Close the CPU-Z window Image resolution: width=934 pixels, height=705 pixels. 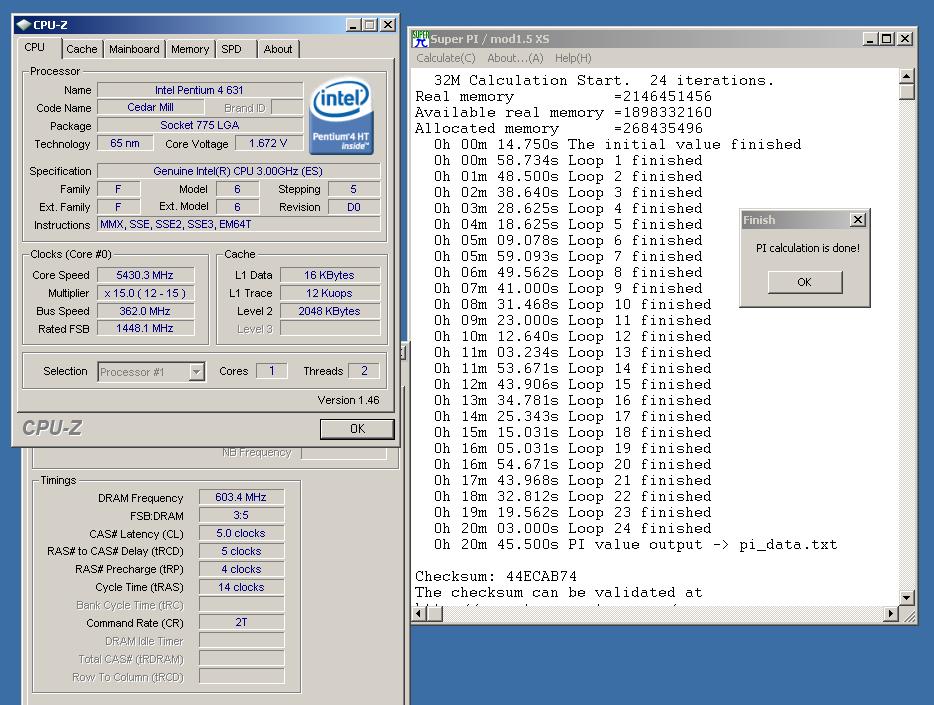coord(388,24)
